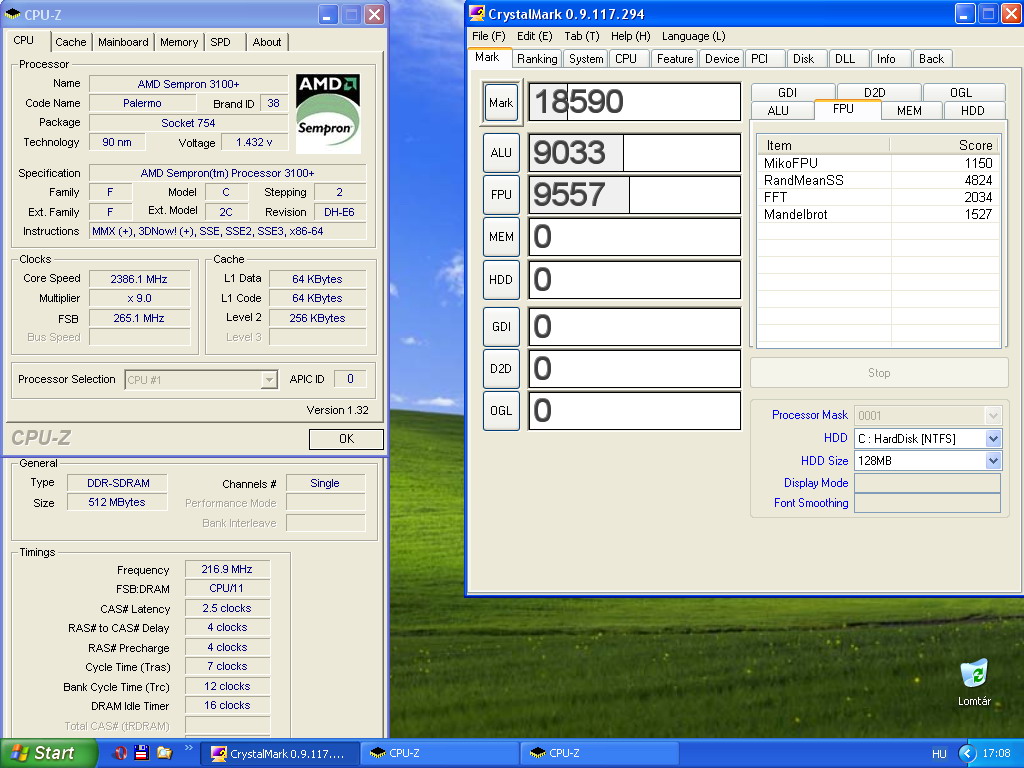1024x768 pixels.
Task: Select HDD results tab in right panel
Action: (972, 110)
